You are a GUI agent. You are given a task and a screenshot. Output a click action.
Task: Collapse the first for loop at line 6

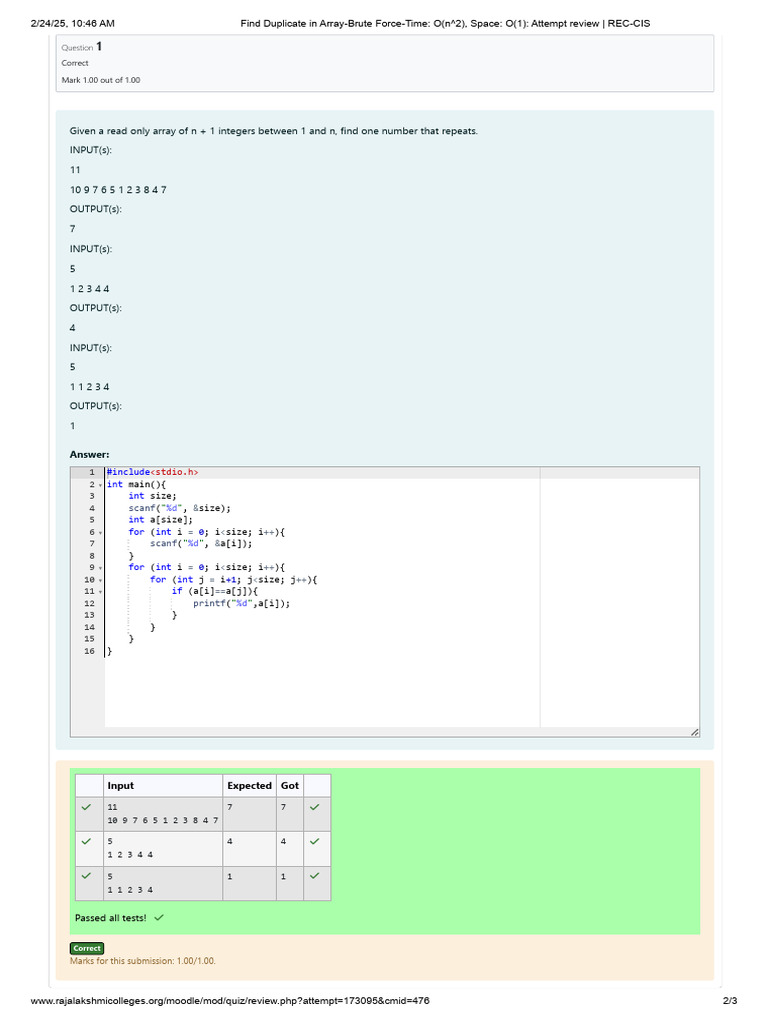click(x=100, y=532)
